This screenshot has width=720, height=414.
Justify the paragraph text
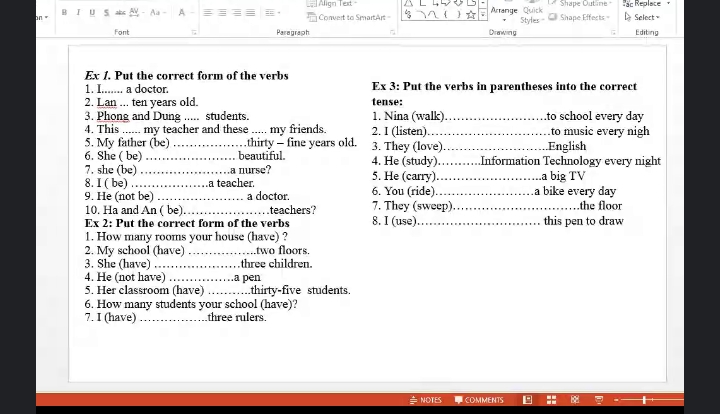click(x=250, y=13)
